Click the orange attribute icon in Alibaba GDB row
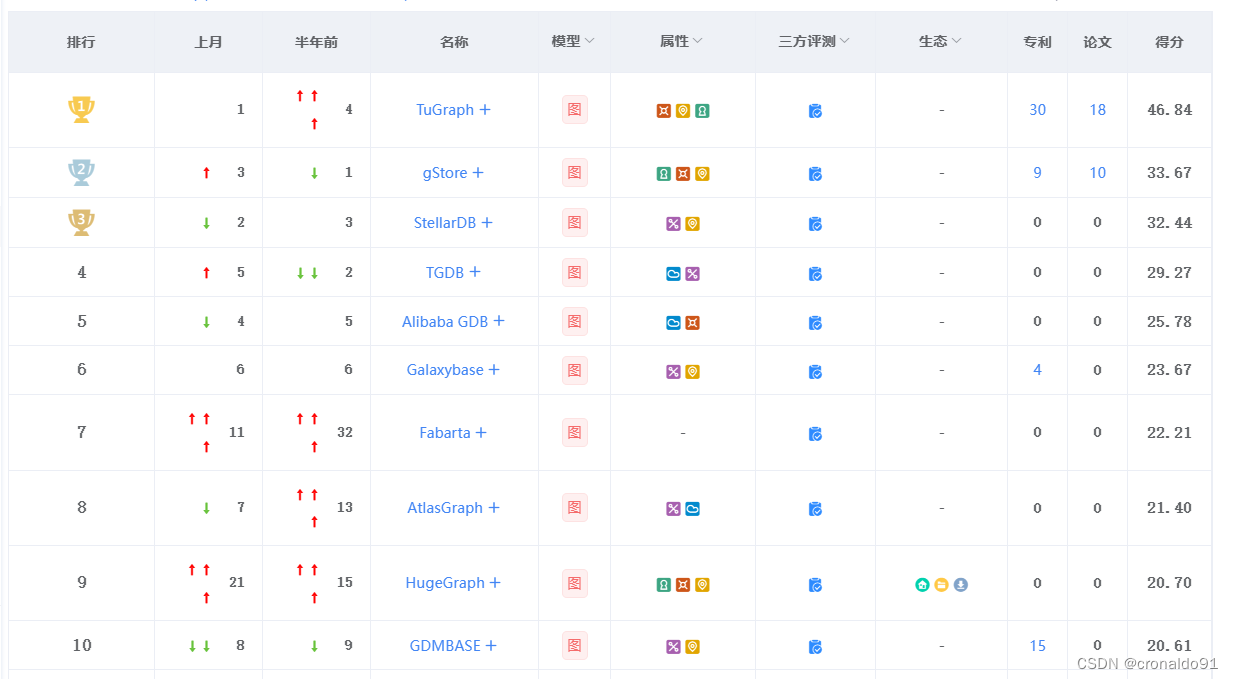Screen dimensions: 1233x679 pos(692,323)
